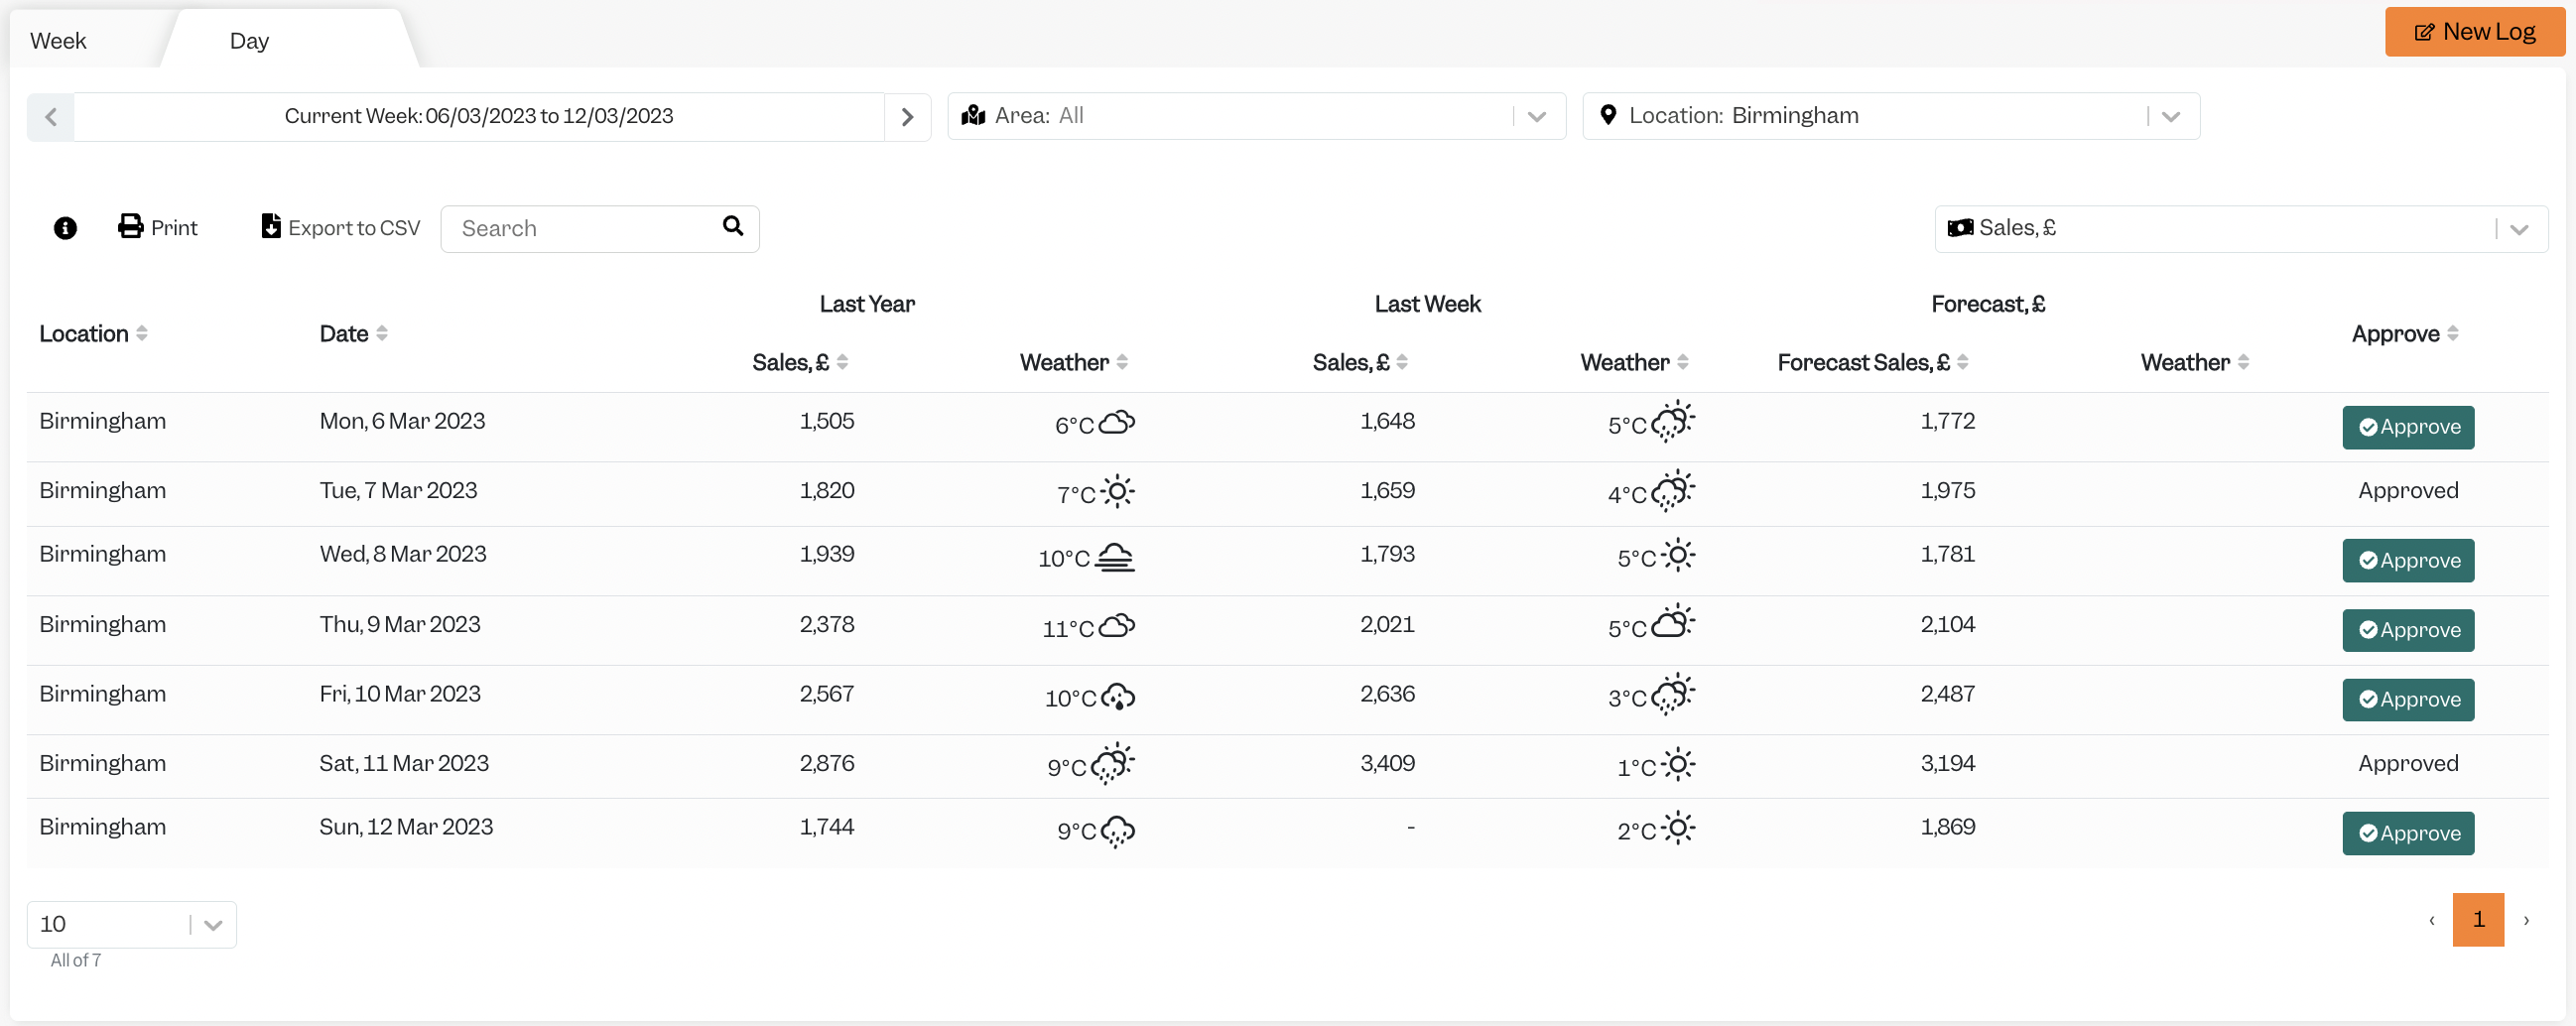Click into the Search field
This screenshot has height=1026, width=2576.
click(585, 229)
